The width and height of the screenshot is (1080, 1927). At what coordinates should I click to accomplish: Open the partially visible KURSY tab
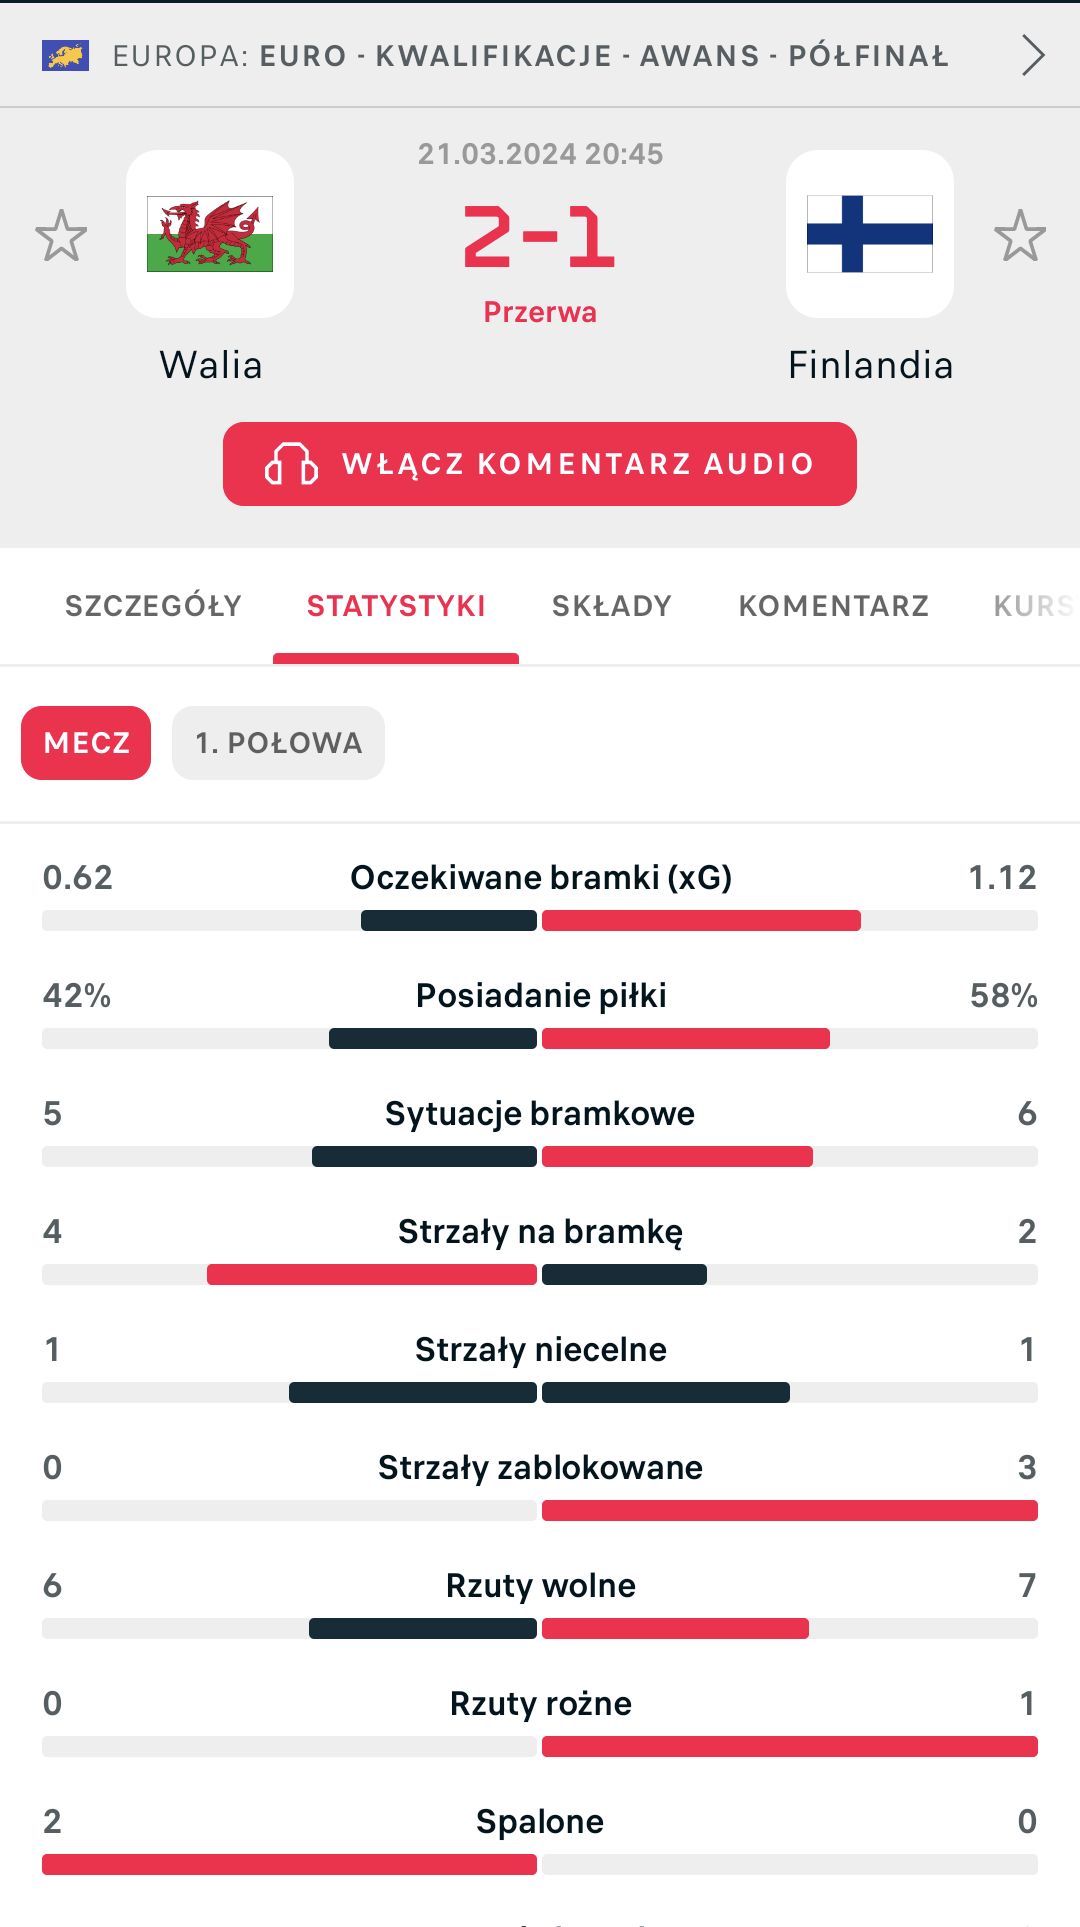click(x=1033, y=606)
